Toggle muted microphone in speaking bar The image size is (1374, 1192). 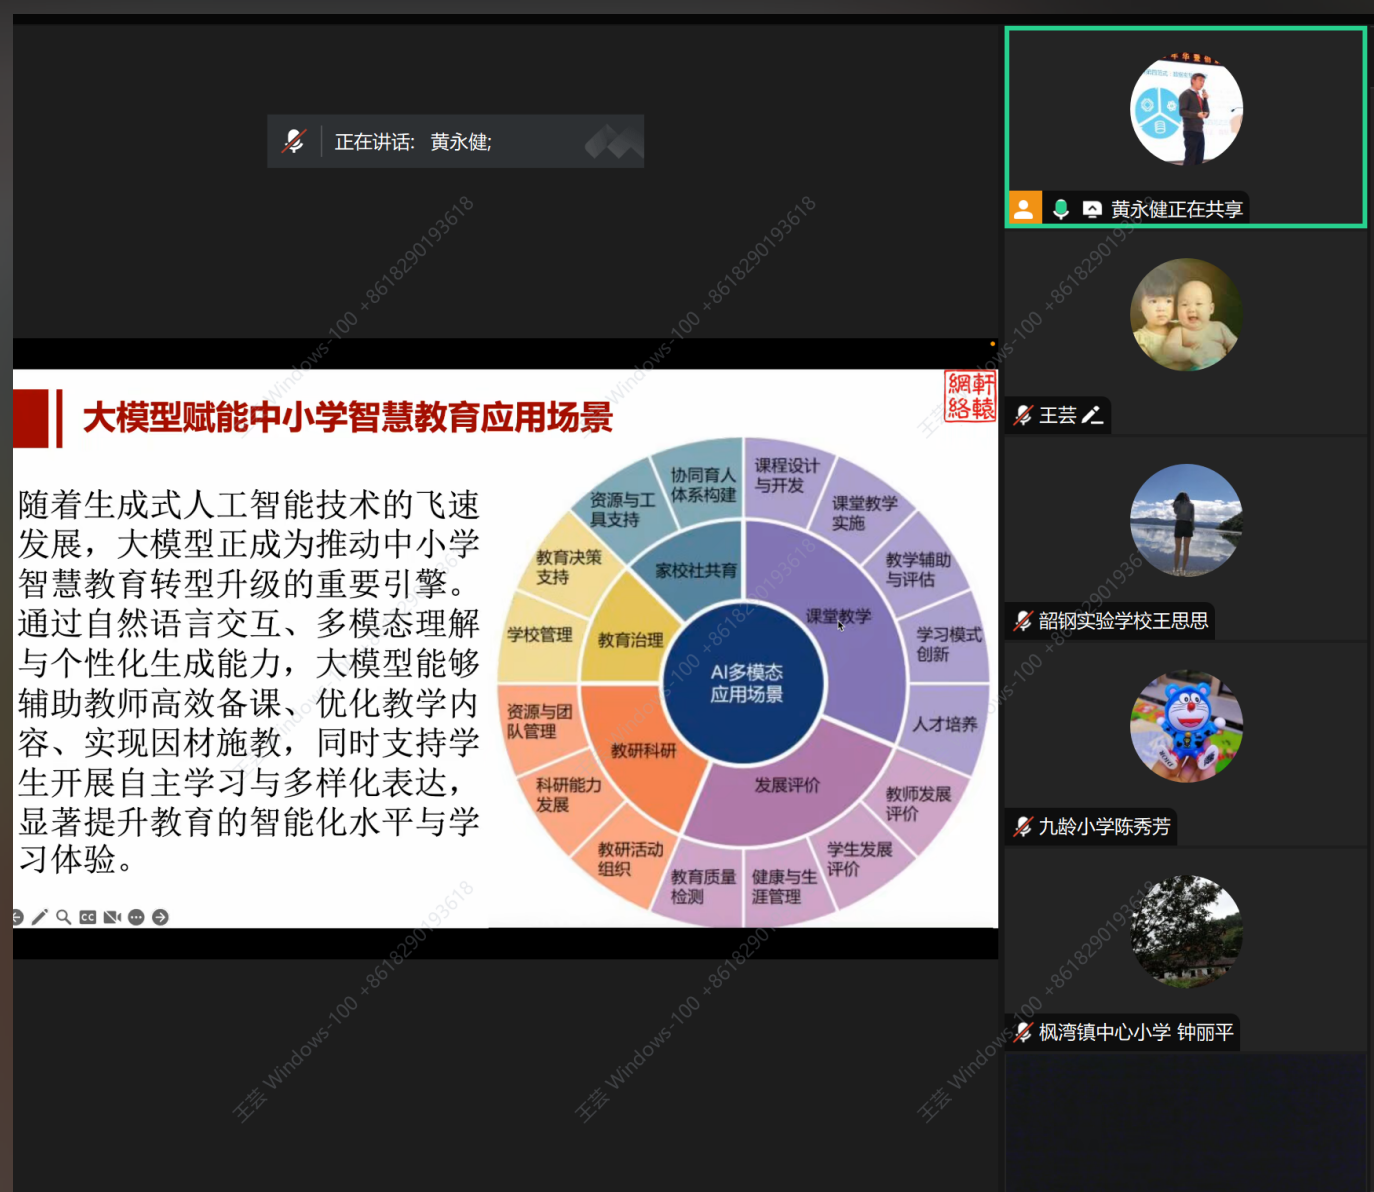[x=294, y=141]
